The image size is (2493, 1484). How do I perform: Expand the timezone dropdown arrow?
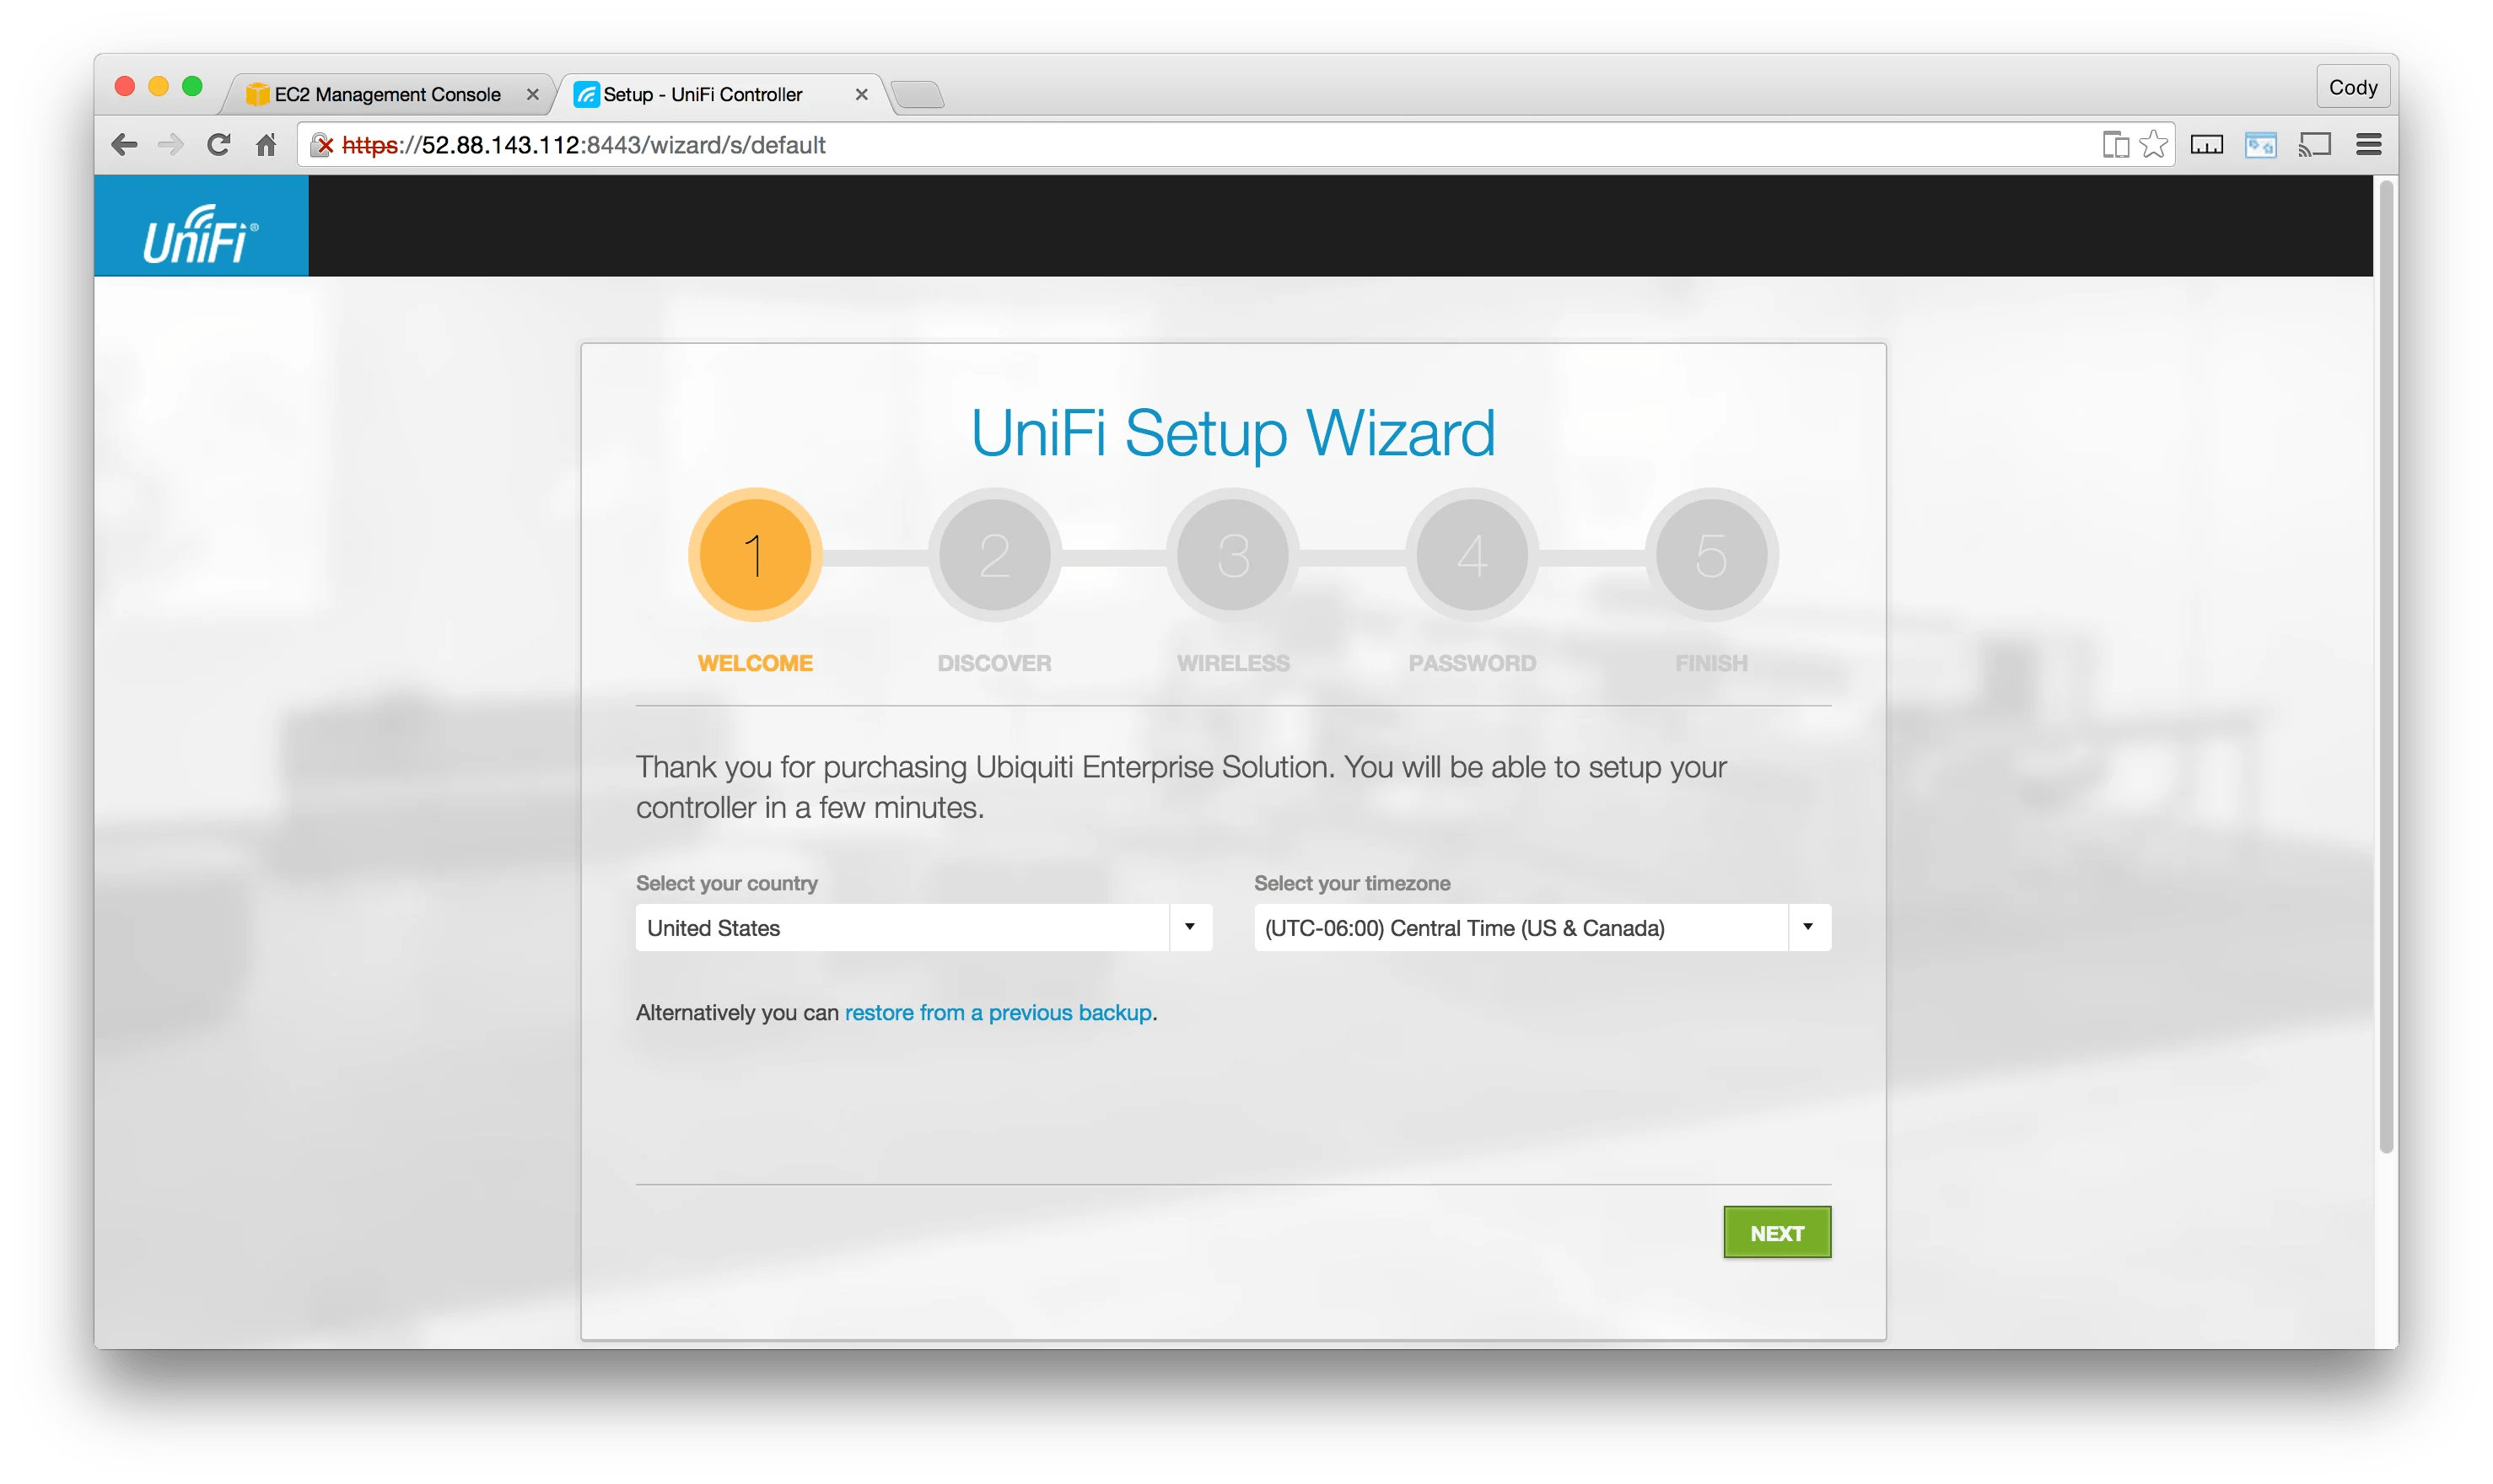[x=1808, y=927]
